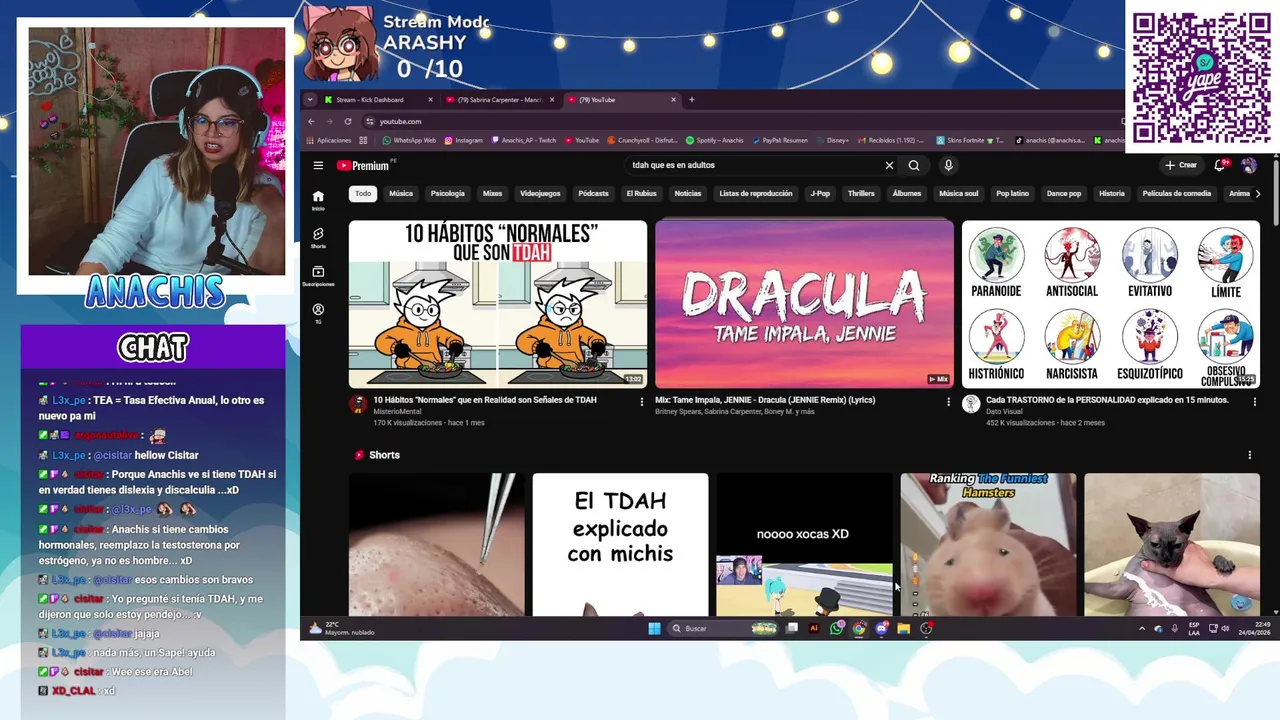Open the Crunchyroll bookmark
Viewport: 1280px width, 720px height.
coord(645,141)
